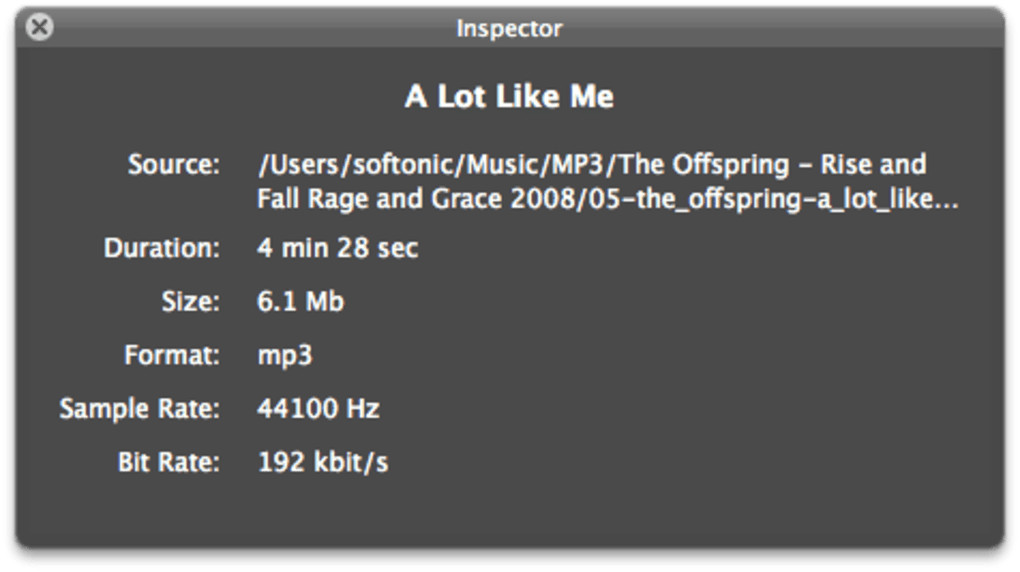This screenshot has height=572, width=1020.
Task: Click the Duration label
Action: coord(162,248)
